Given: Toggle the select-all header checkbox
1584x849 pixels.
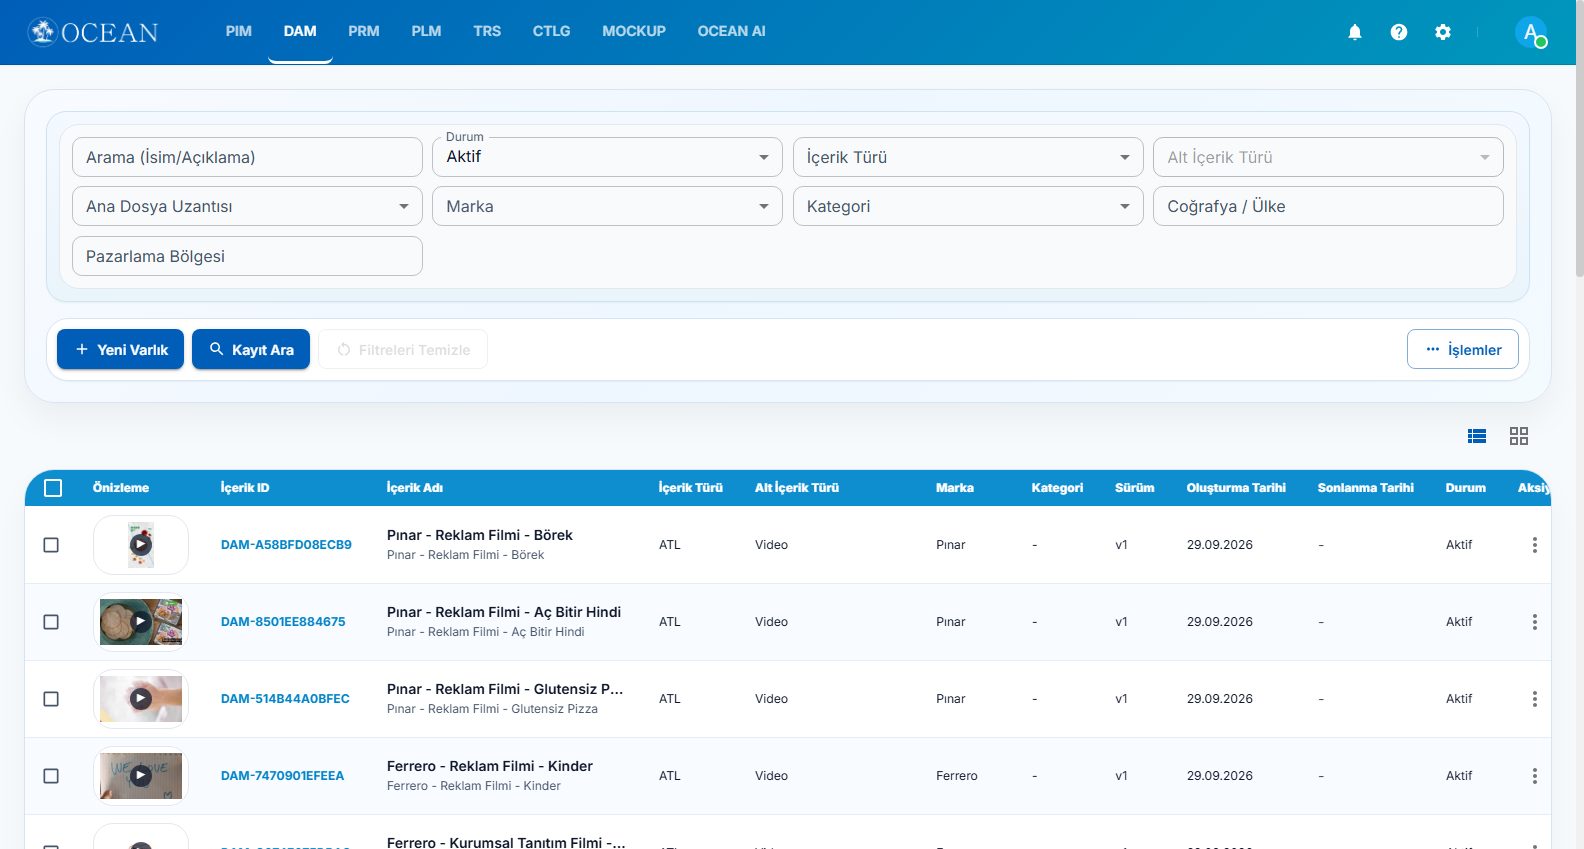Looking at the screenshot, I should pyautogui.click(x=53, y=488).
